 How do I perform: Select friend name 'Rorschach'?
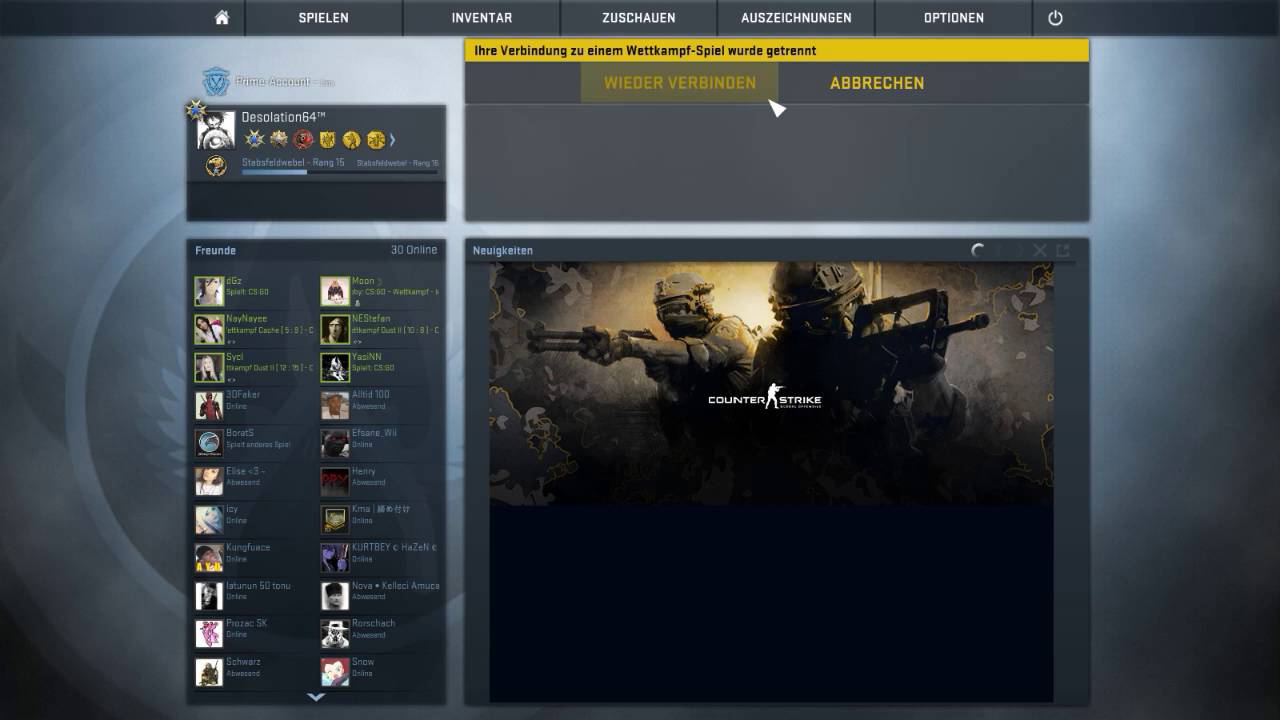[x=373, y=624]
